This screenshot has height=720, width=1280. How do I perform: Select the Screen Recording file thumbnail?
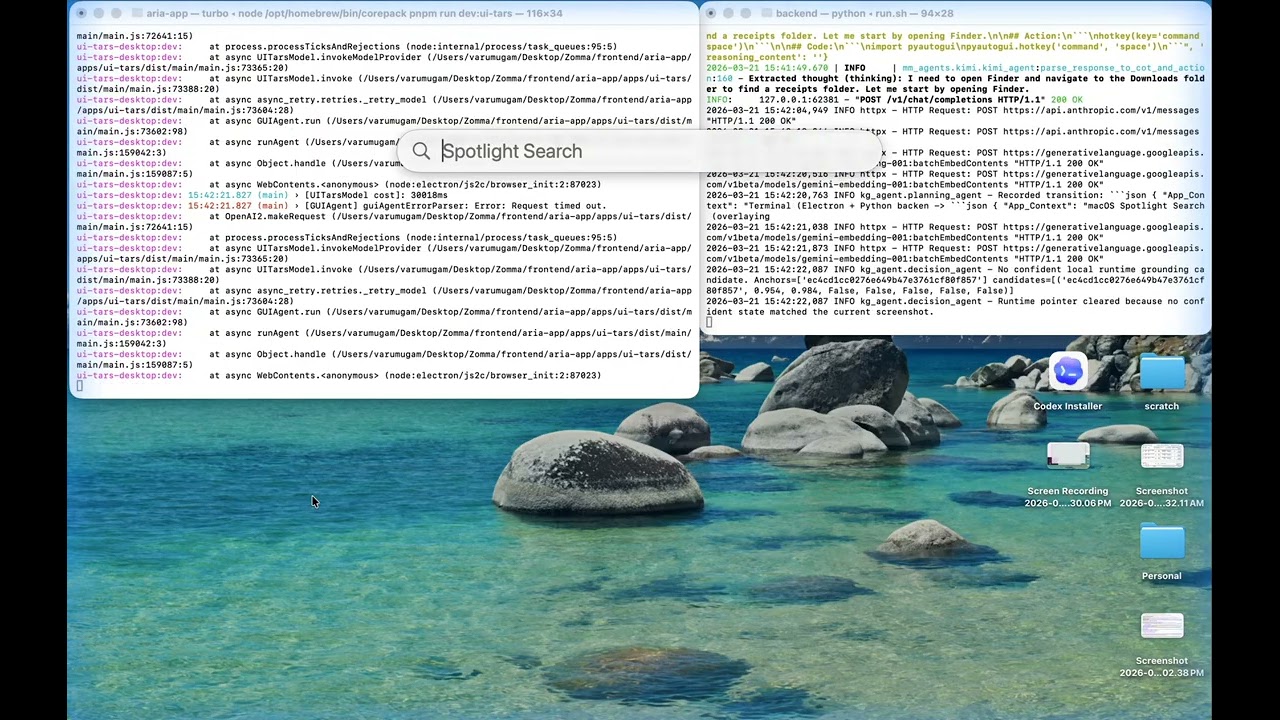[1068, 456]
